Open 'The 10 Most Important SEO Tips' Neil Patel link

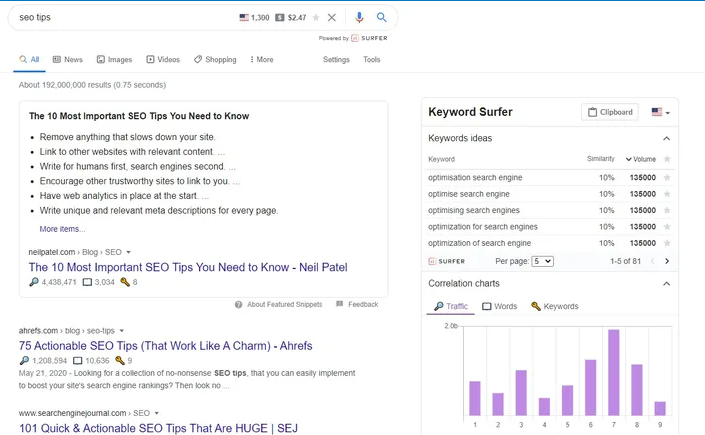[x=188, y=267]
